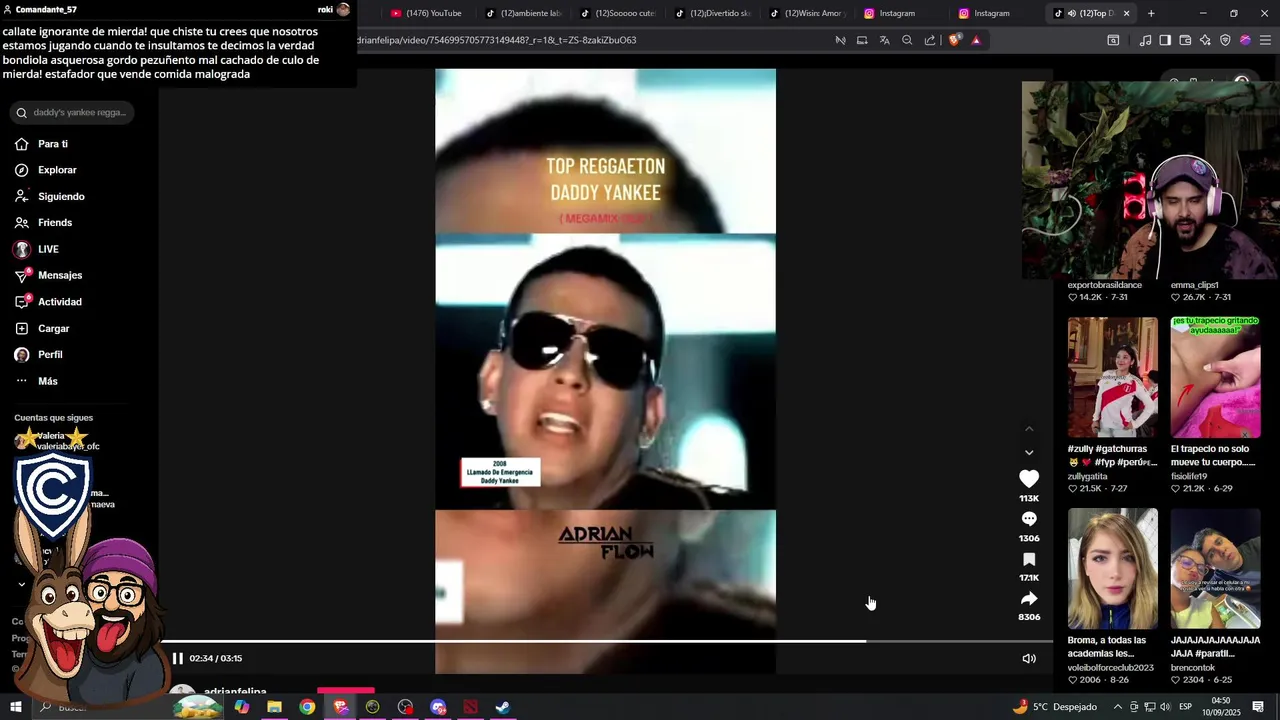
Task: Like the video with the heart icon
Action: pyautogui.click(x=1029, y=479)
